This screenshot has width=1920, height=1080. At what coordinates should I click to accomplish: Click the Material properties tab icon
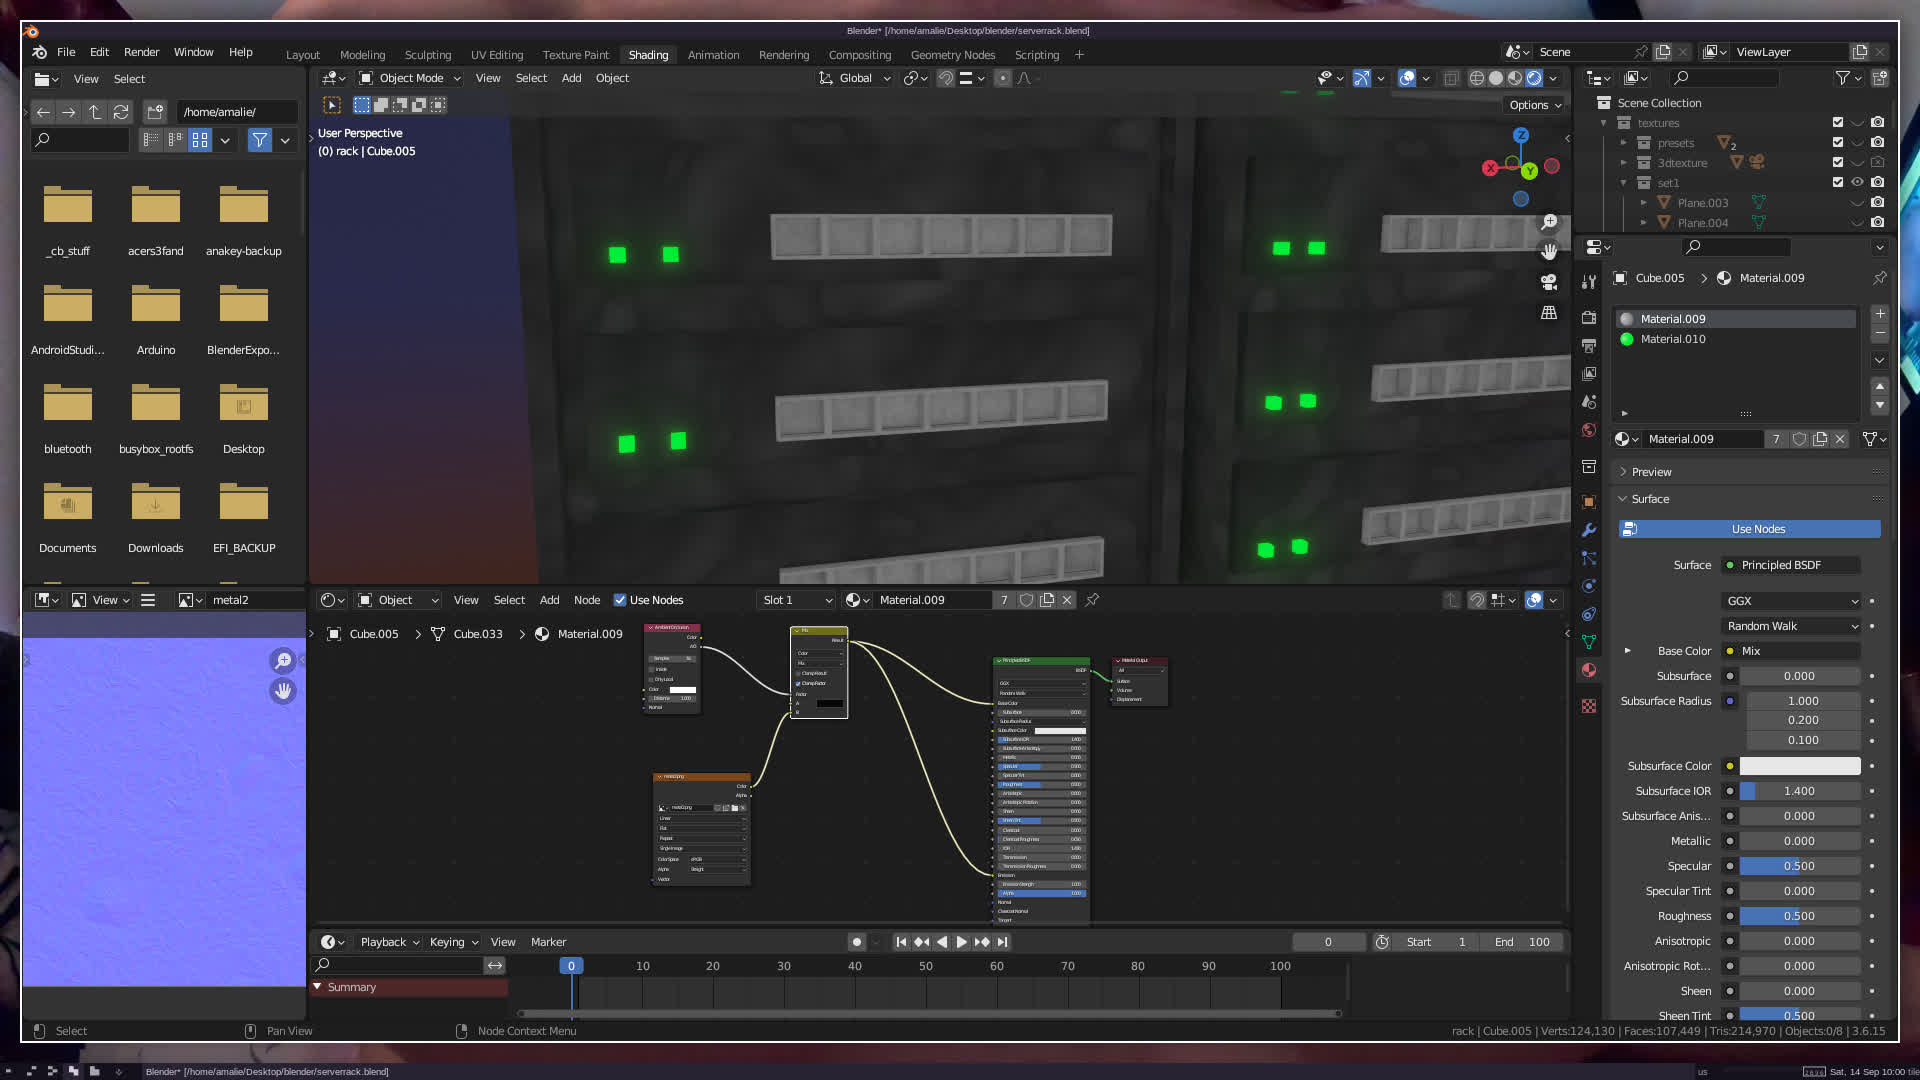pyautogui.click(x=1589, y=670)
